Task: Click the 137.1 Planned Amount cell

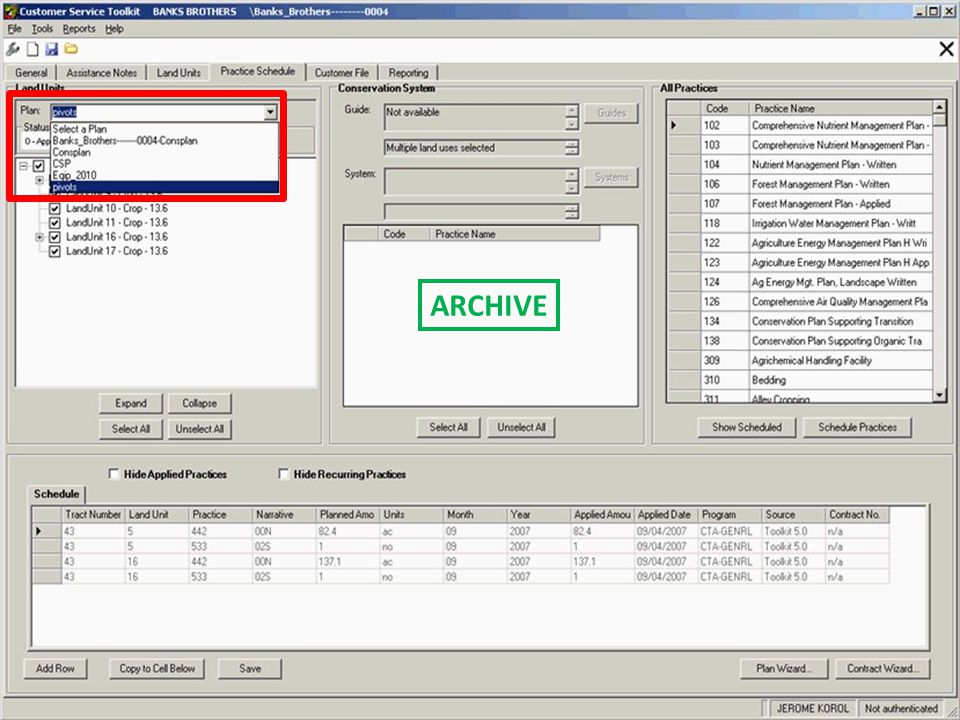Action: (x=347, y=561)
